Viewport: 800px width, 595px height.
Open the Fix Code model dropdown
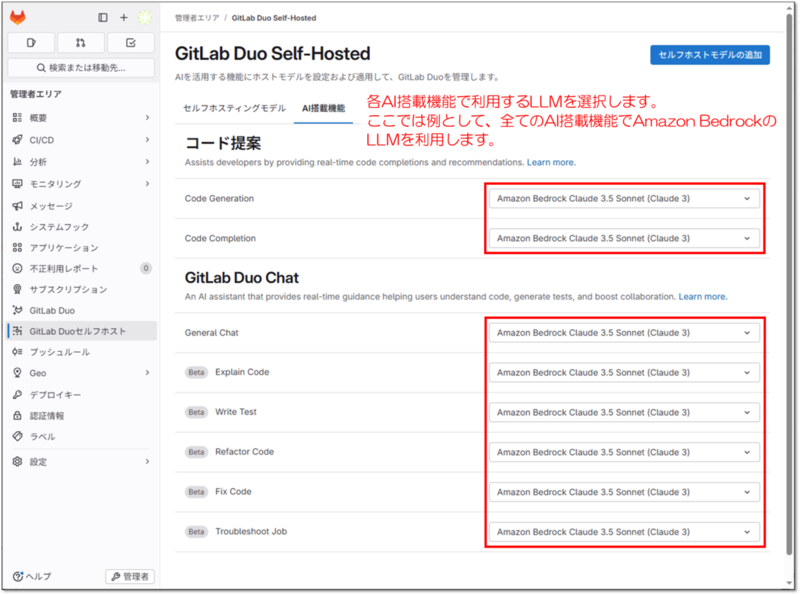(624, 492)
